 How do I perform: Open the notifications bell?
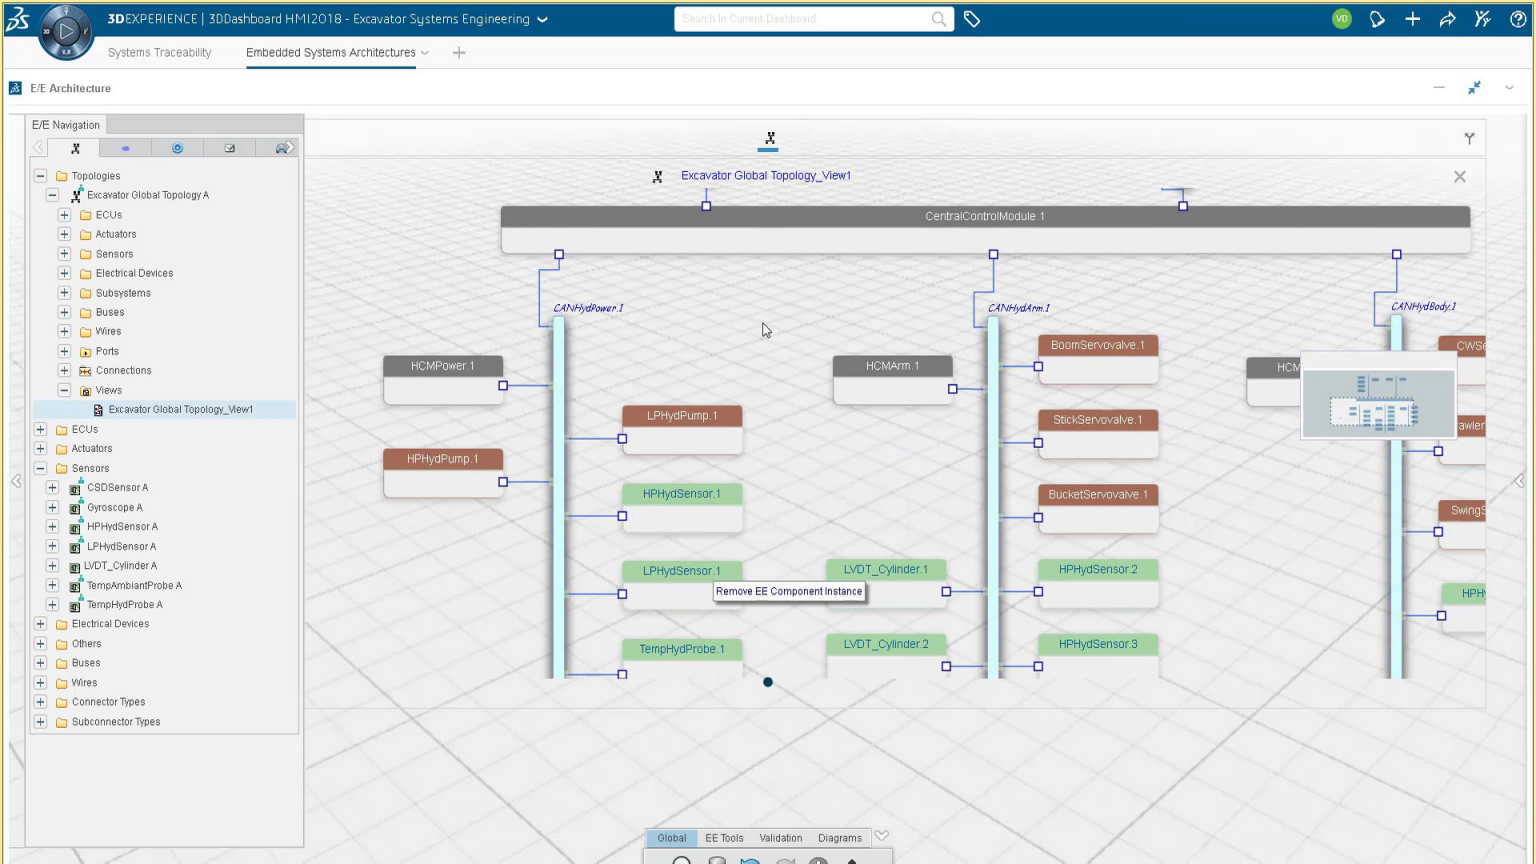click(1377, 19)
